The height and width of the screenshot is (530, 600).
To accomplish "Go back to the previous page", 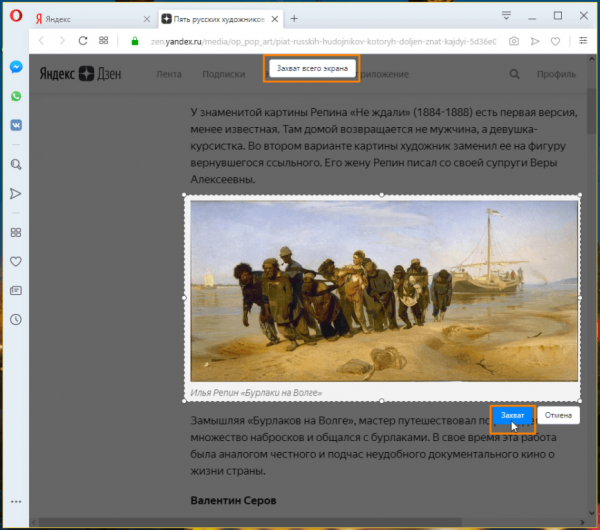I will tap(42, 41).
